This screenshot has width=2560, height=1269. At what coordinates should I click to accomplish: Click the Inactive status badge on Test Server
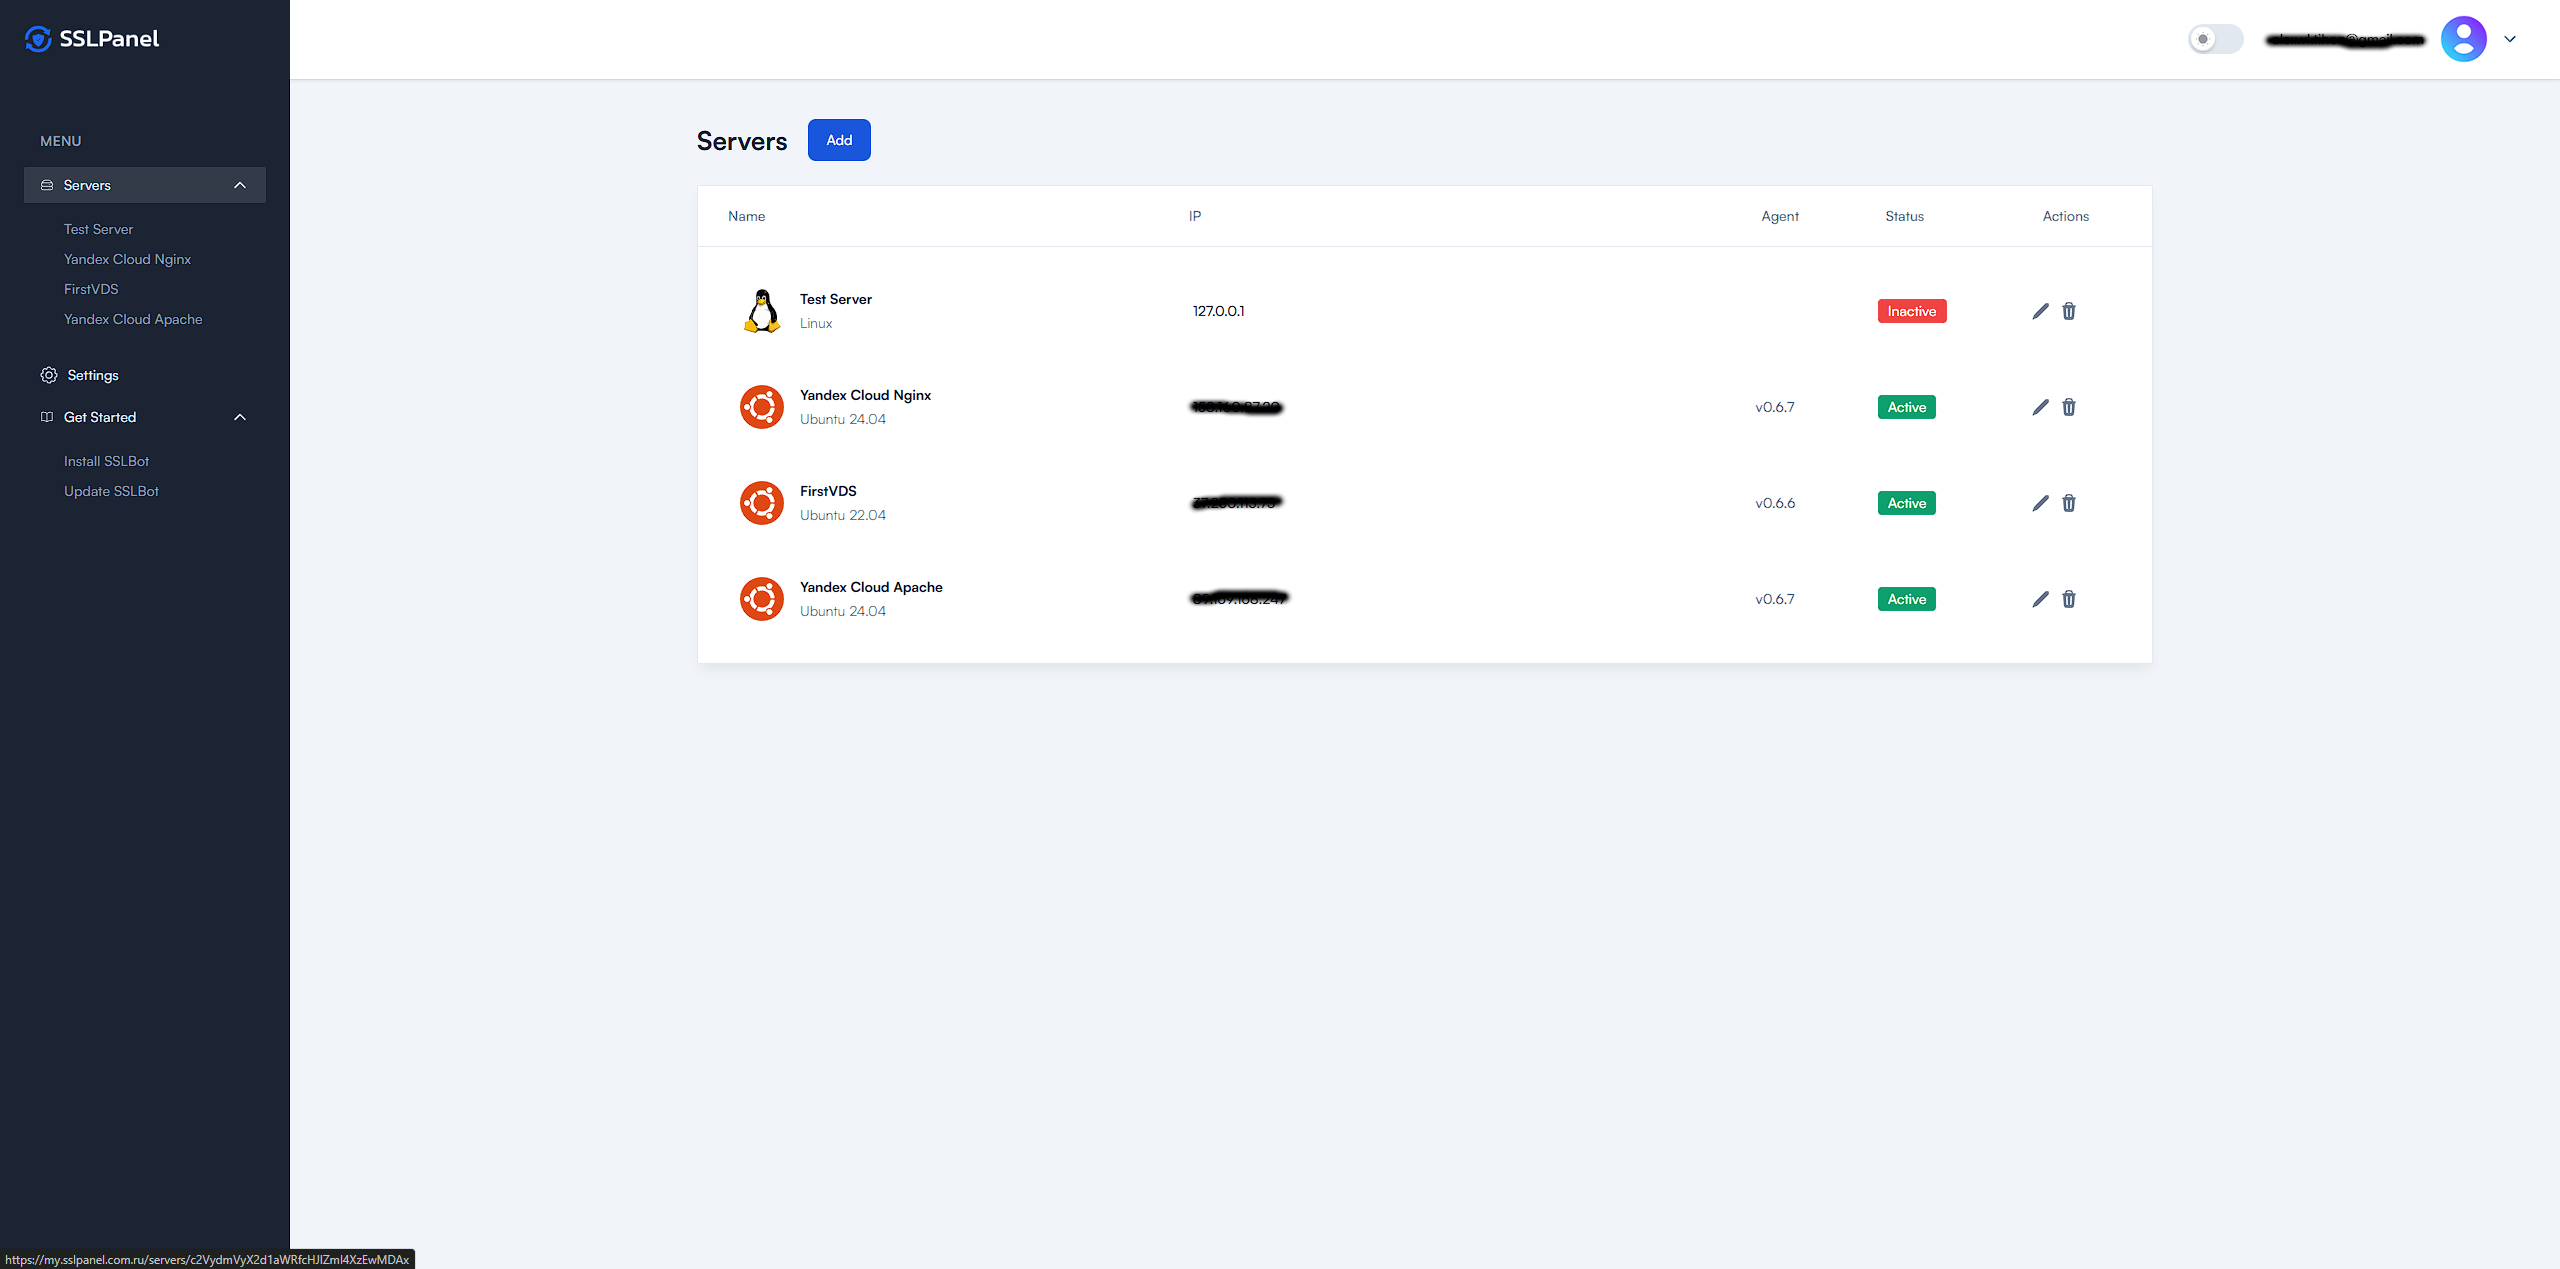coord(1911,311)
